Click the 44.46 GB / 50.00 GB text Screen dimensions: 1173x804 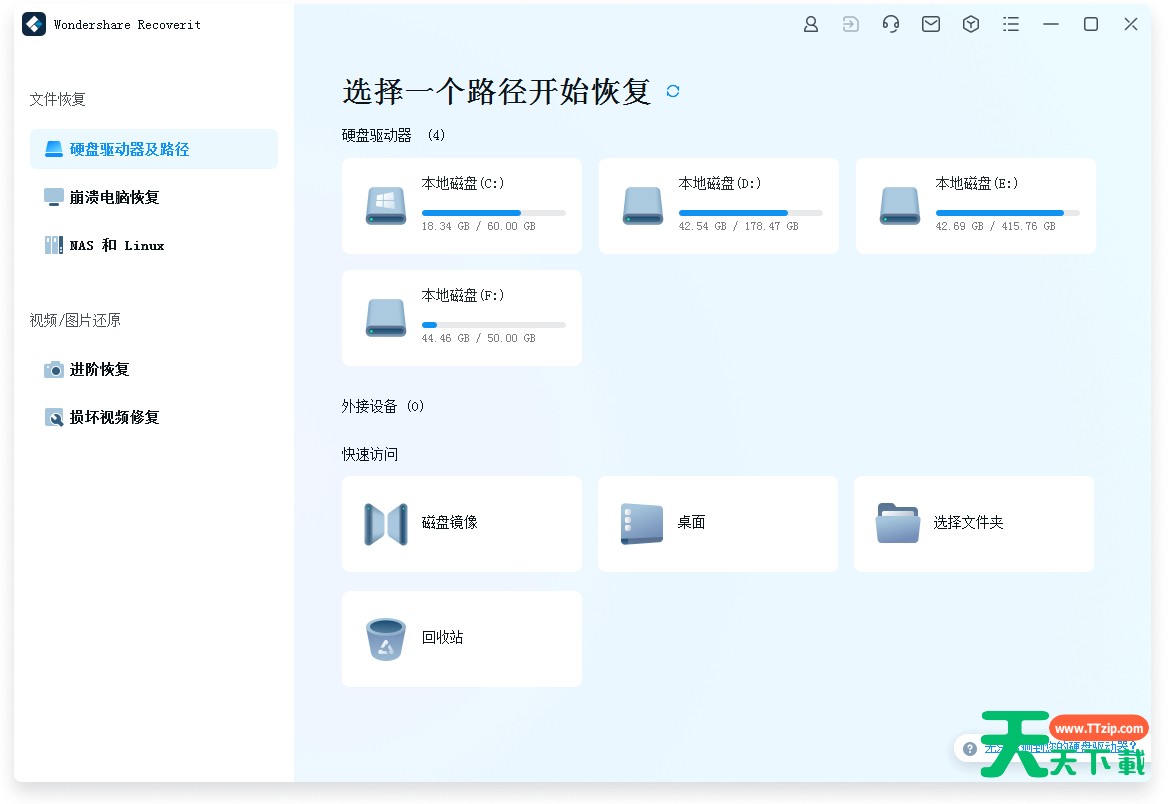click(479, 338)
